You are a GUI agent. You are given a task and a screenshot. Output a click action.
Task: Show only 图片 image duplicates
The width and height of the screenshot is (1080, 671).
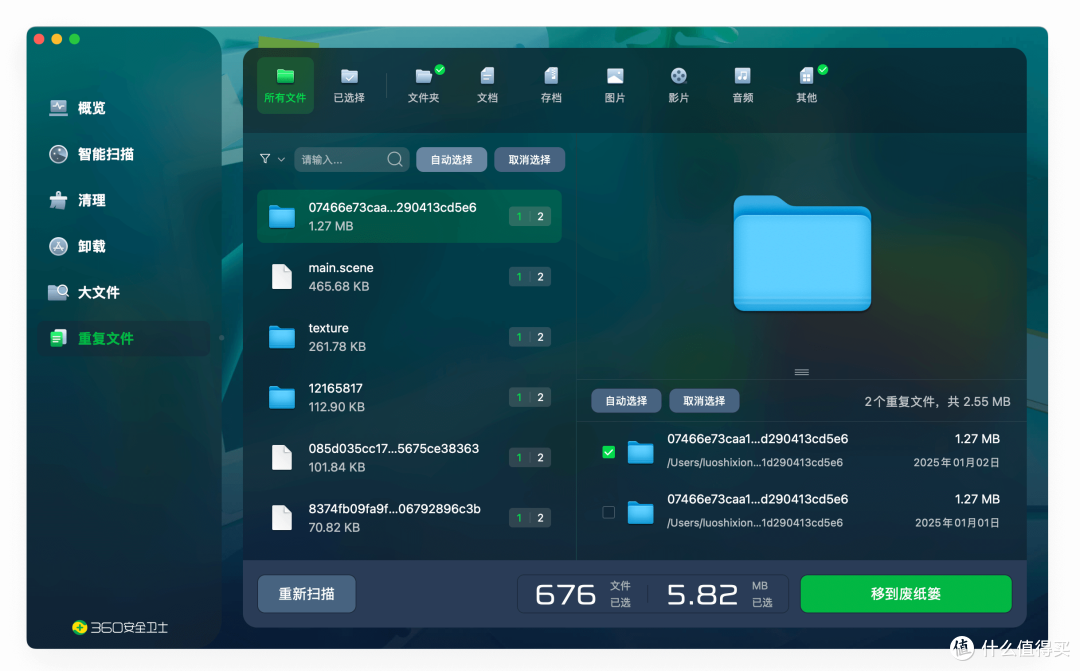(x=615, y=85)
